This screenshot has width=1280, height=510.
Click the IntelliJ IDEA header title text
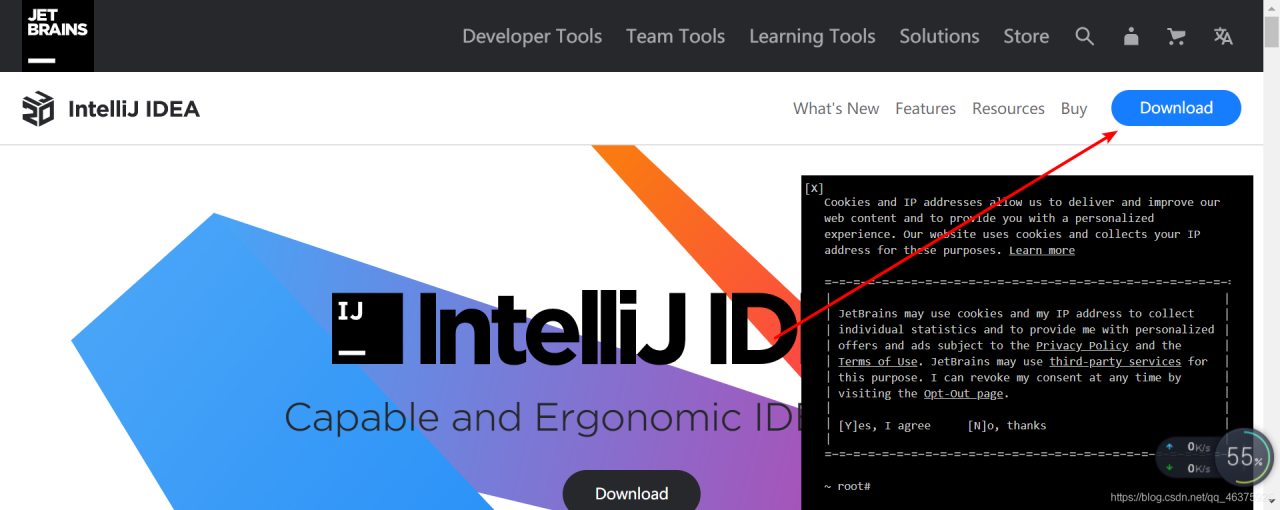(134, 108)
